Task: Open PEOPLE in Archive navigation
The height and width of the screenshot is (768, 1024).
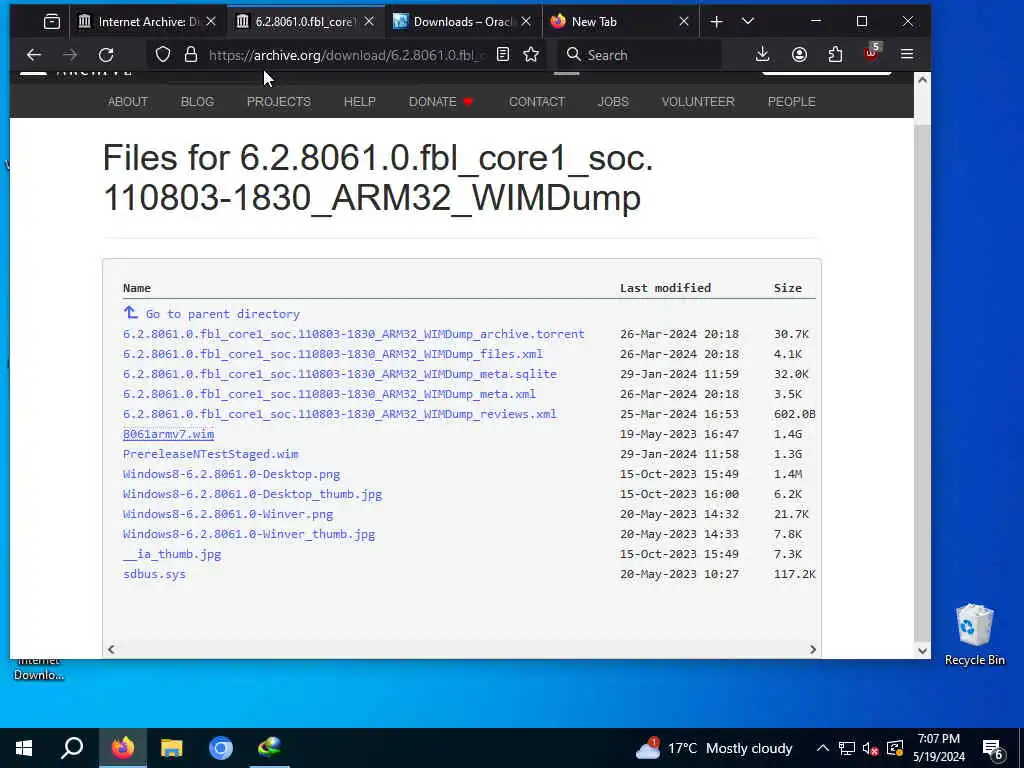Action: [x=792, y=102]
